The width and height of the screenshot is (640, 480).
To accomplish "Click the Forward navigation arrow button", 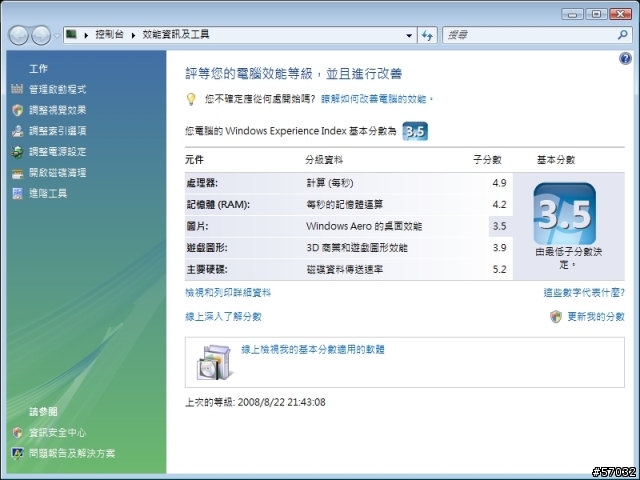I will (x=41, y=35).
